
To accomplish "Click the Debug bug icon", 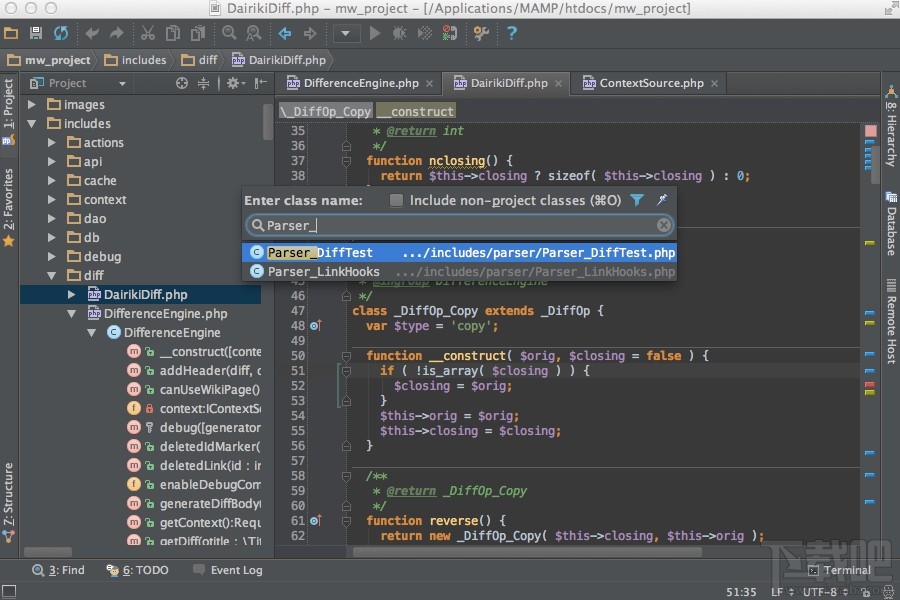I will (400, 33).
